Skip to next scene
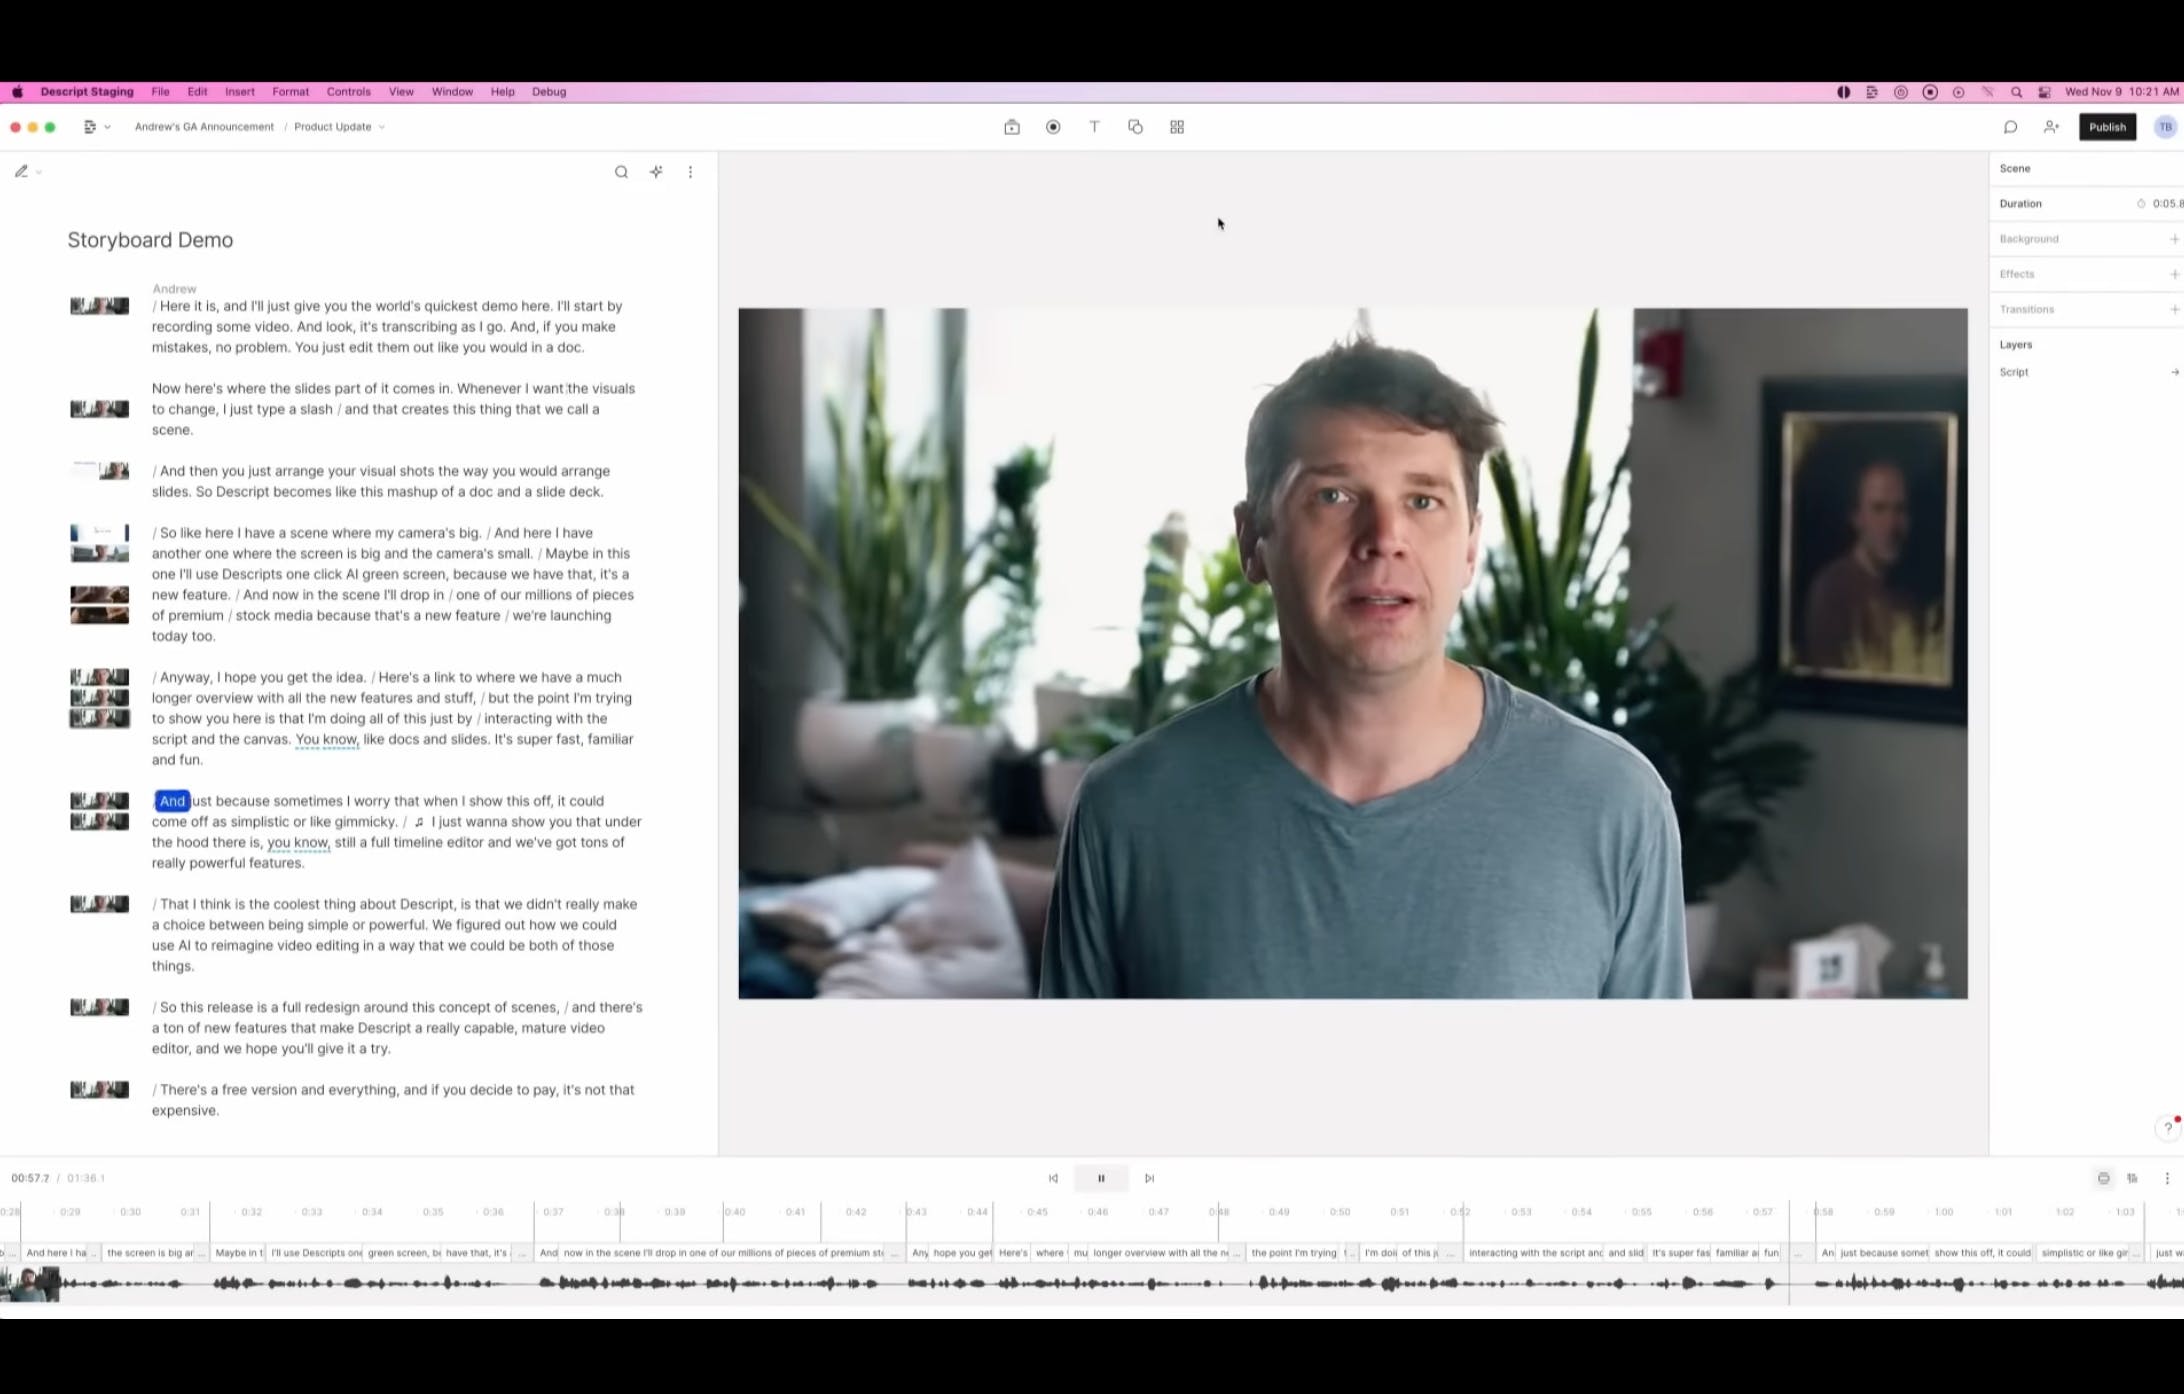This screenshot has width=2184, height=1394. (1149, 1178)
